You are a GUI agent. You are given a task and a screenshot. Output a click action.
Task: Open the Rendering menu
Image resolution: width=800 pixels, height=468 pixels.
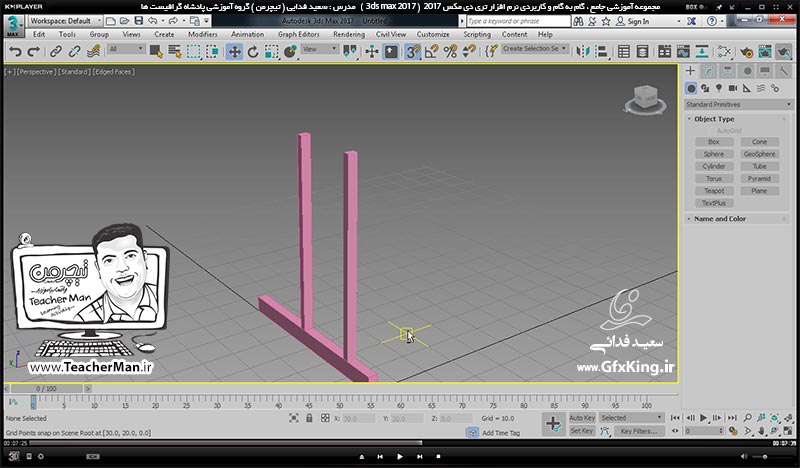click(349, 34)
